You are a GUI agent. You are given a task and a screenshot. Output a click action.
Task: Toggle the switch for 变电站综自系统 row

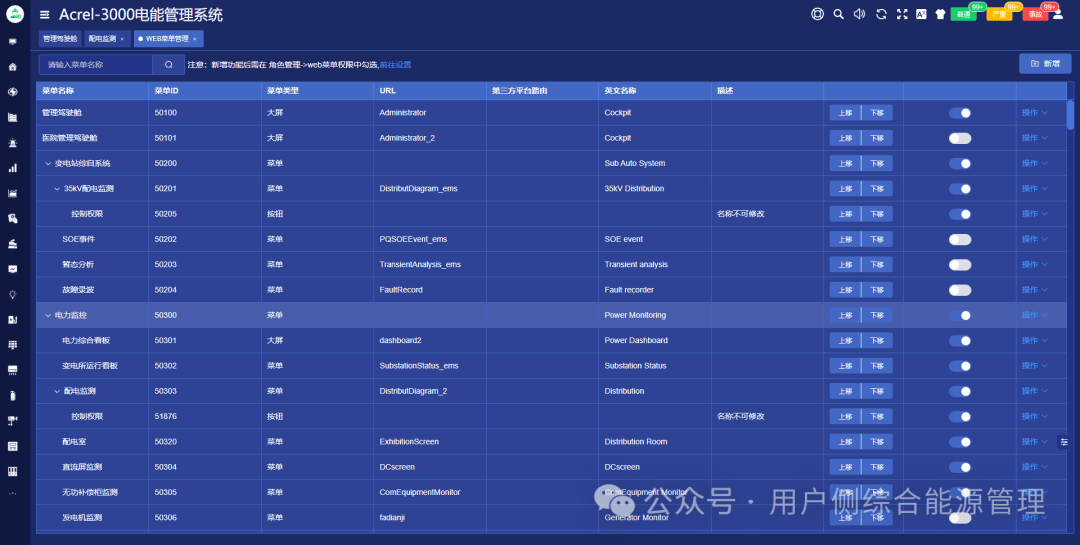pyautogui.click(x=959, y=163)
